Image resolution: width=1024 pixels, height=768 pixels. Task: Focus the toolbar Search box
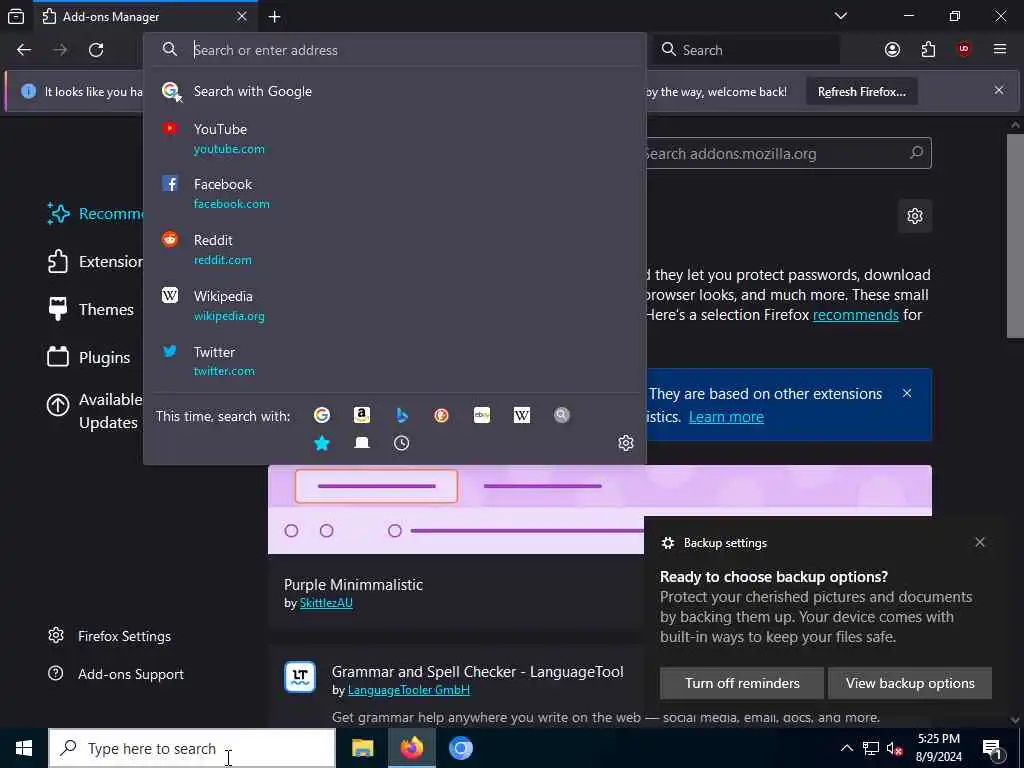[x=746, y=50]
